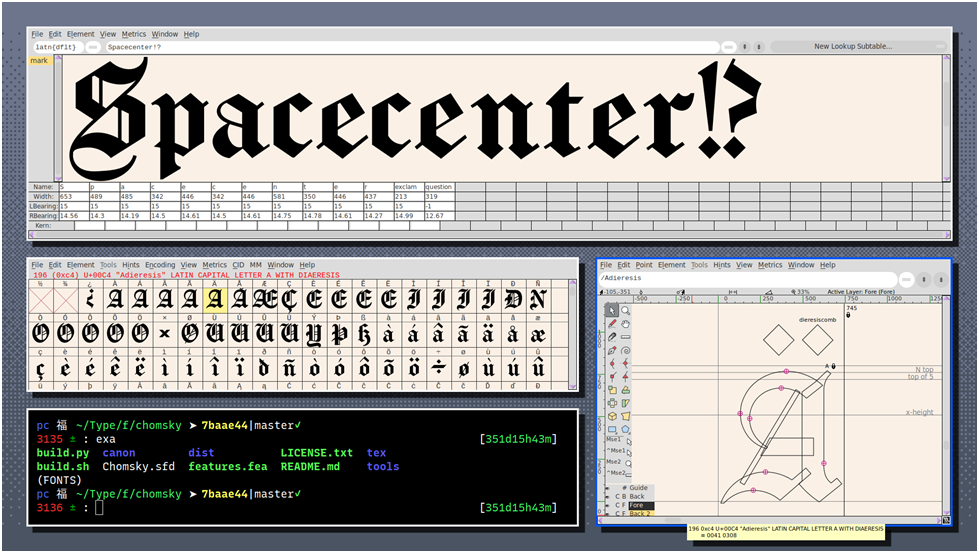979x553 pixels.
Task: Open dropdown beside /Adieresis field
Action: (907, 279)
